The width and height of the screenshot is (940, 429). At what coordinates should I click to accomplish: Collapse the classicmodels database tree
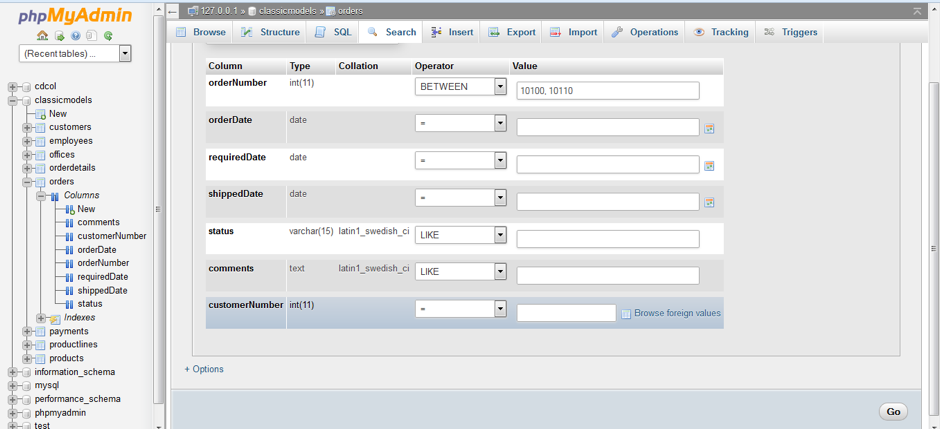(13, 100)
